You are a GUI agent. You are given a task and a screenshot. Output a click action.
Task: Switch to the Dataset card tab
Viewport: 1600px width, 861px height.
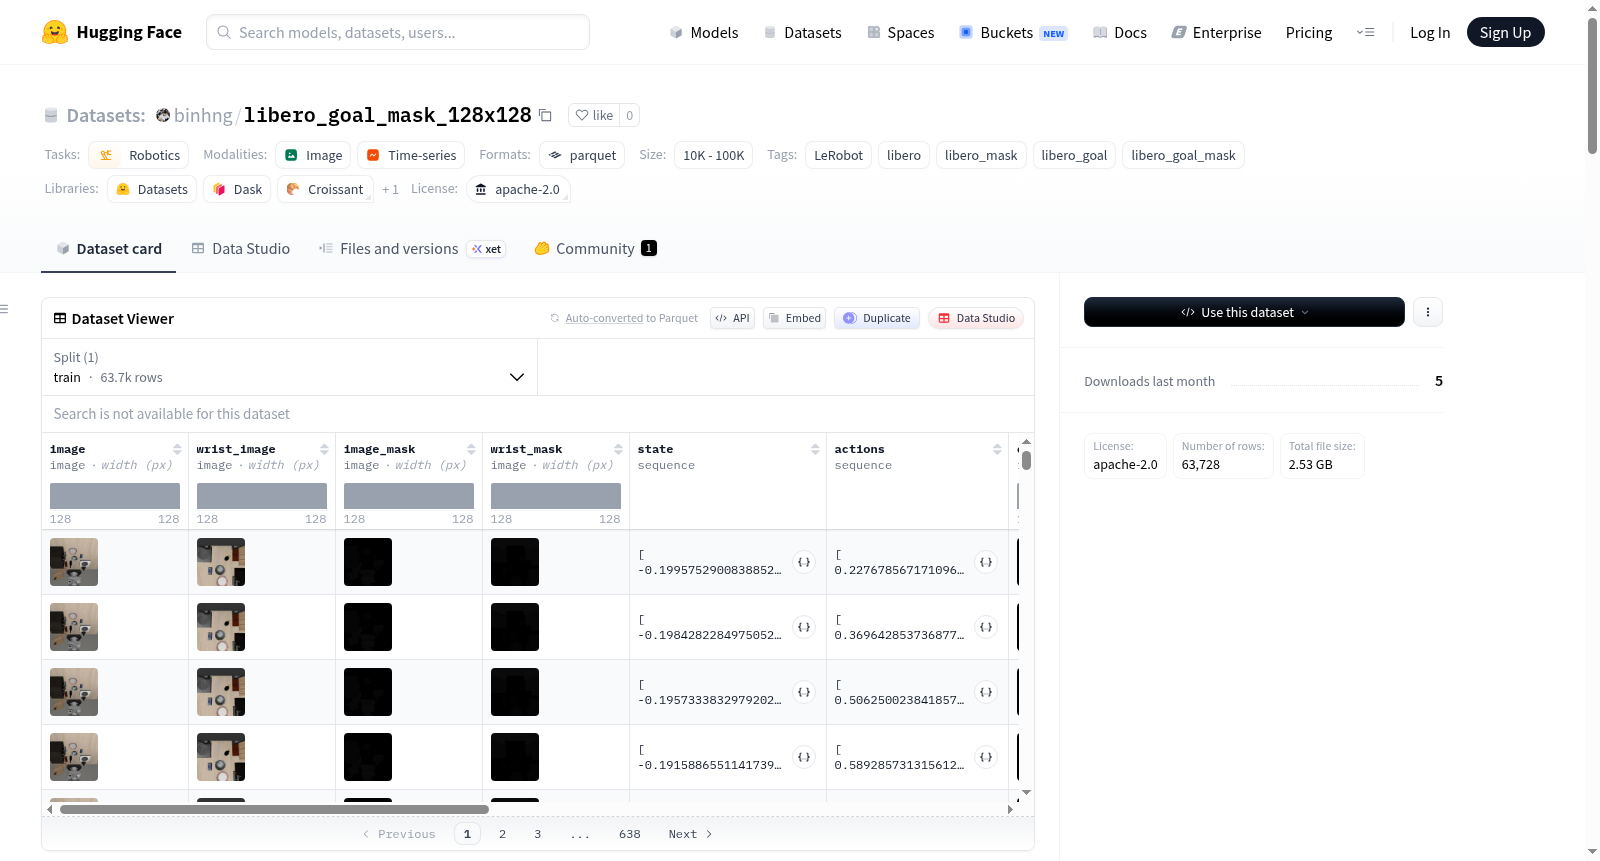tap(109, 249)
